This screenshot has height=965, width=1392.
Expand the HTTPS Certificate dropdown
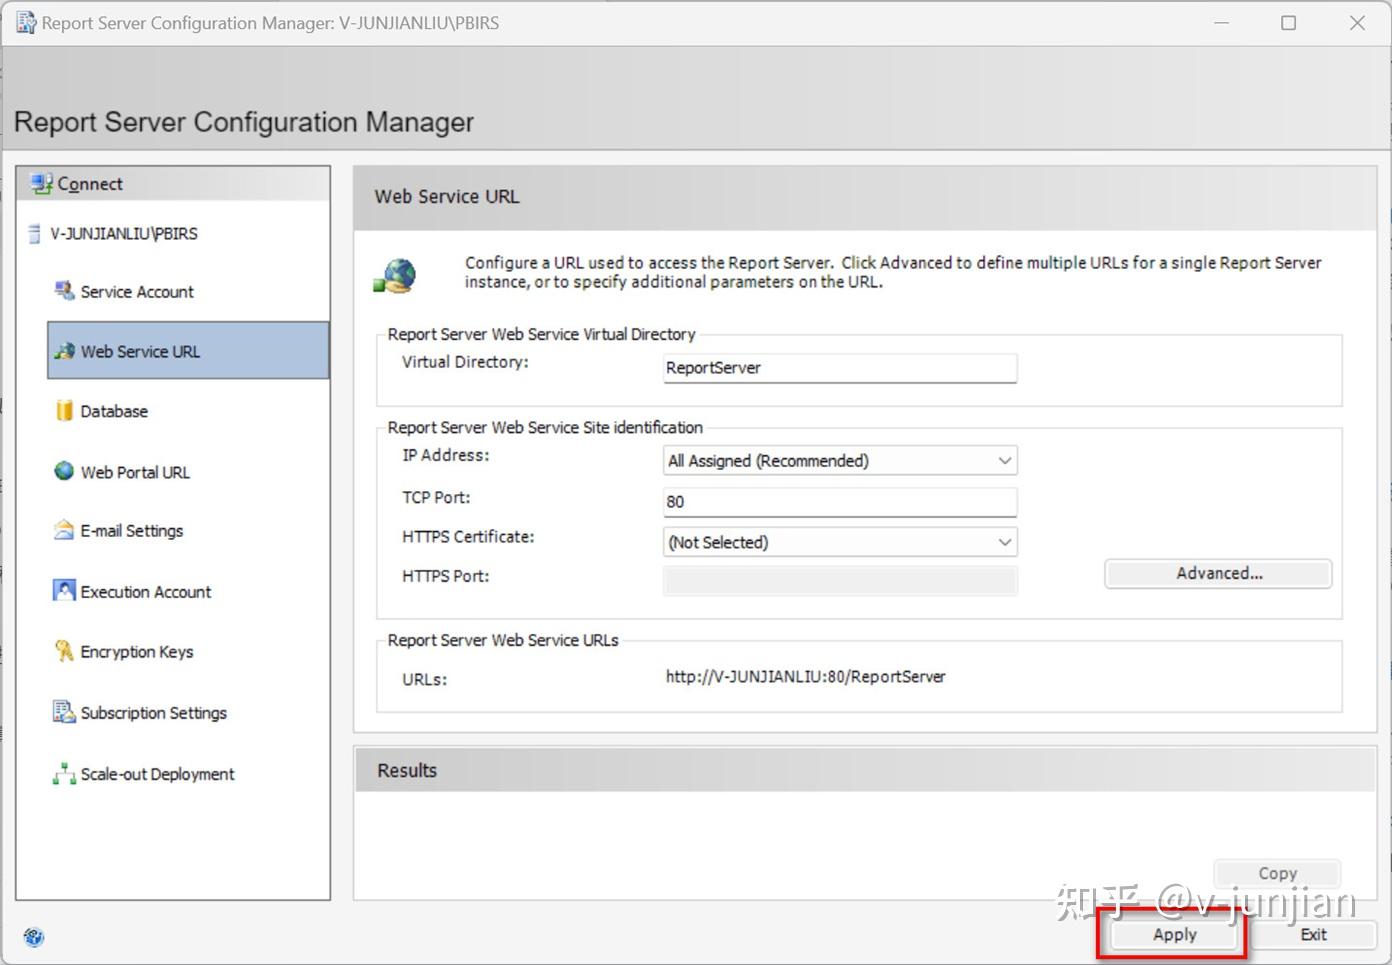pyautogui.click(x=840, y=542)
